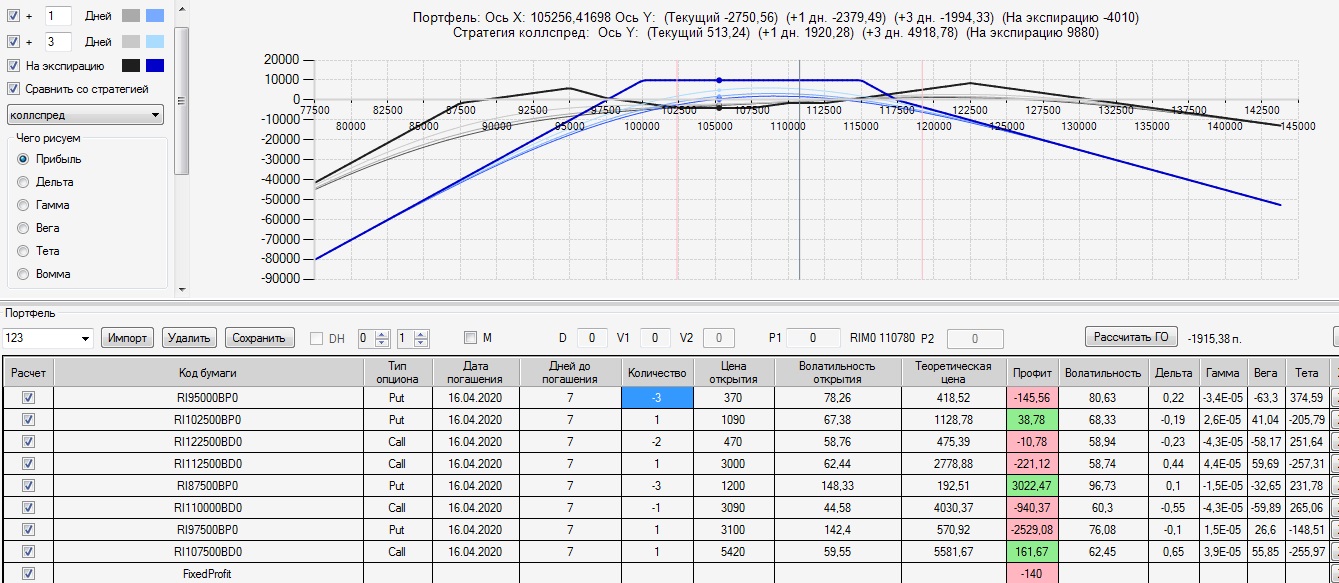Select the highlighted quantity cell -3 for RI95000BP0
Screen dimensions: 1339x583
(x=655, y=397)
